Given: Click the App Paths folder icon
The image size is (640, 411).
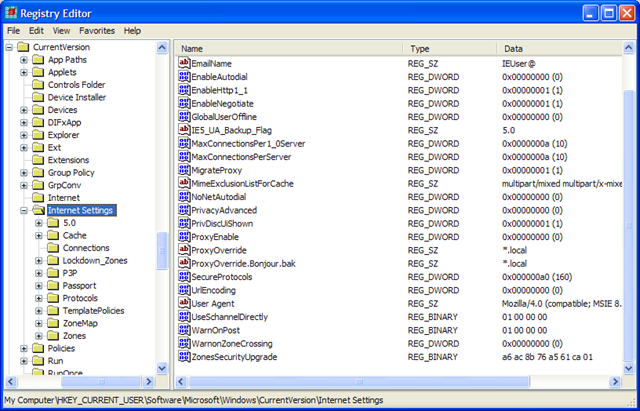Looking at the screenshot, I should pyautogui.click(x=38, y=60).
